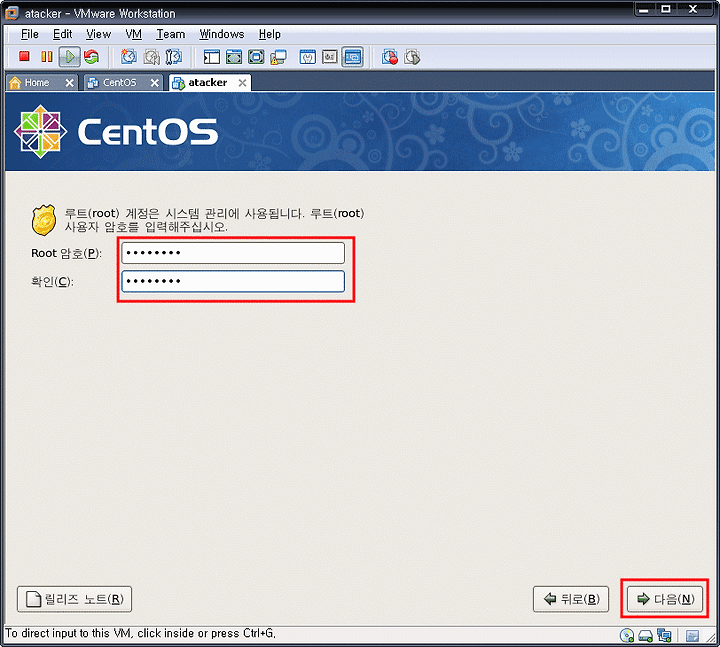Open the VM menu
The height and width of the screenshot is (647, 720).
coord(134,34)
